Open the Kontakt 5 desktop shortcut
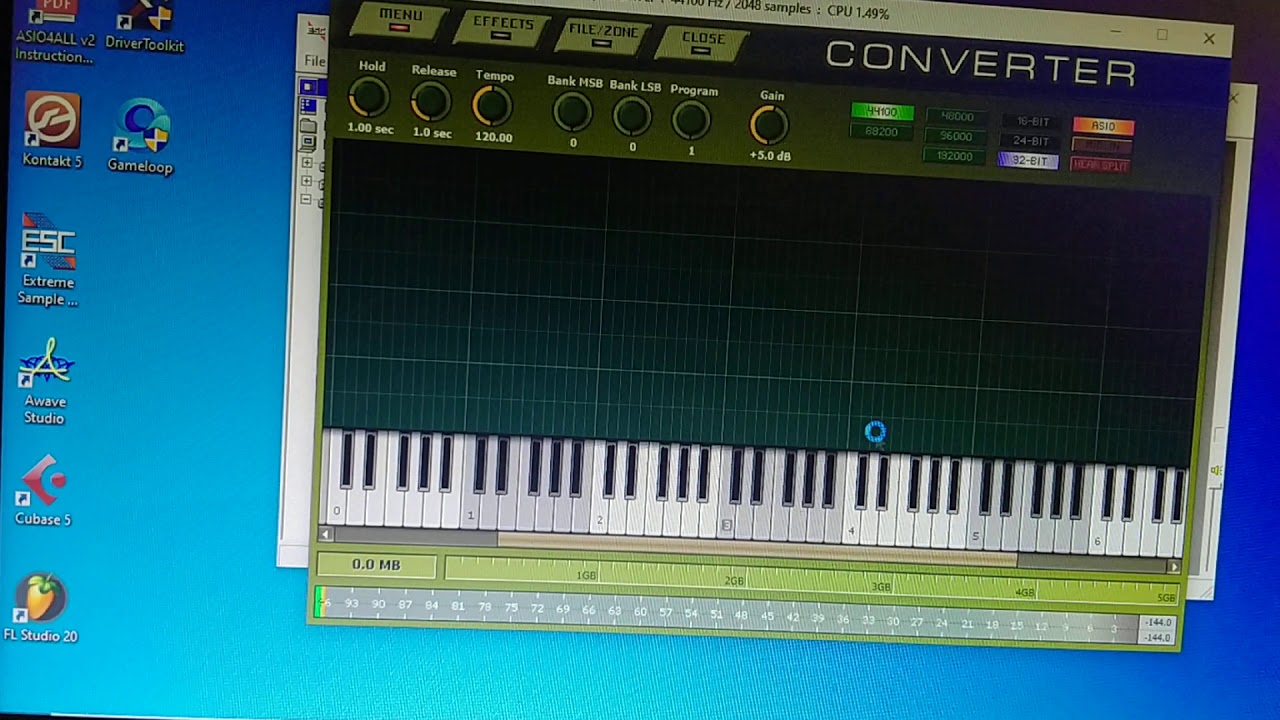The image size is (1280, 720). pyautogui.click(x=52, y=130)
